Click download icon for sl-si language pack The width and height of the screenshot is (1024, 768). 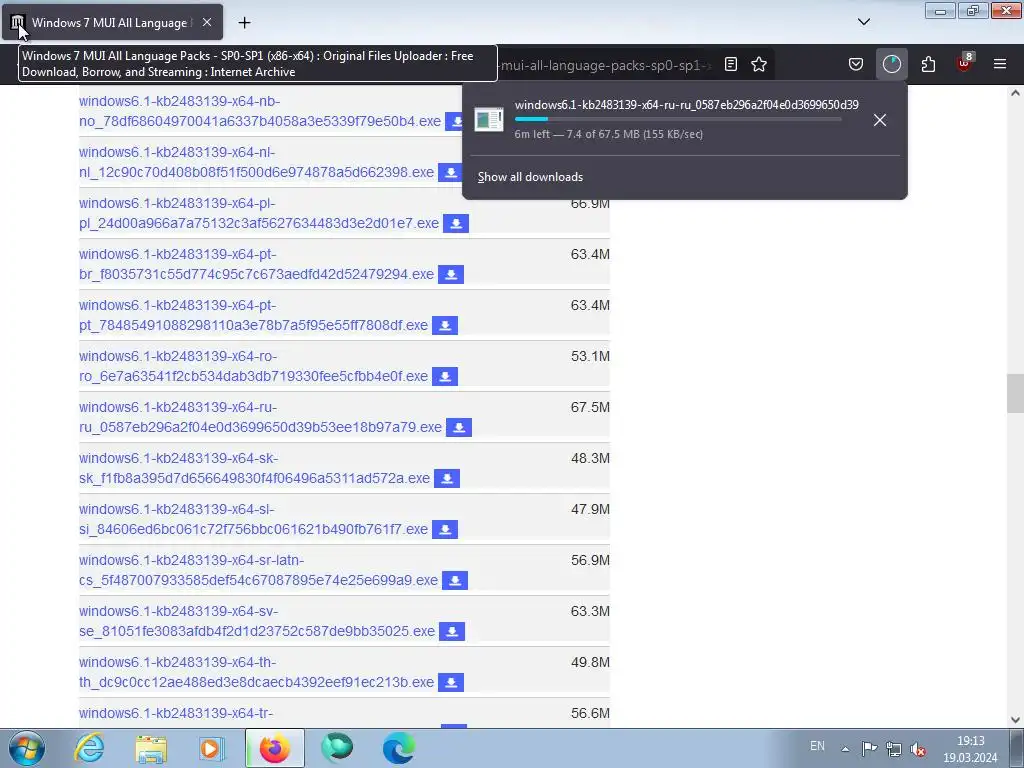(x=445, y=529)
